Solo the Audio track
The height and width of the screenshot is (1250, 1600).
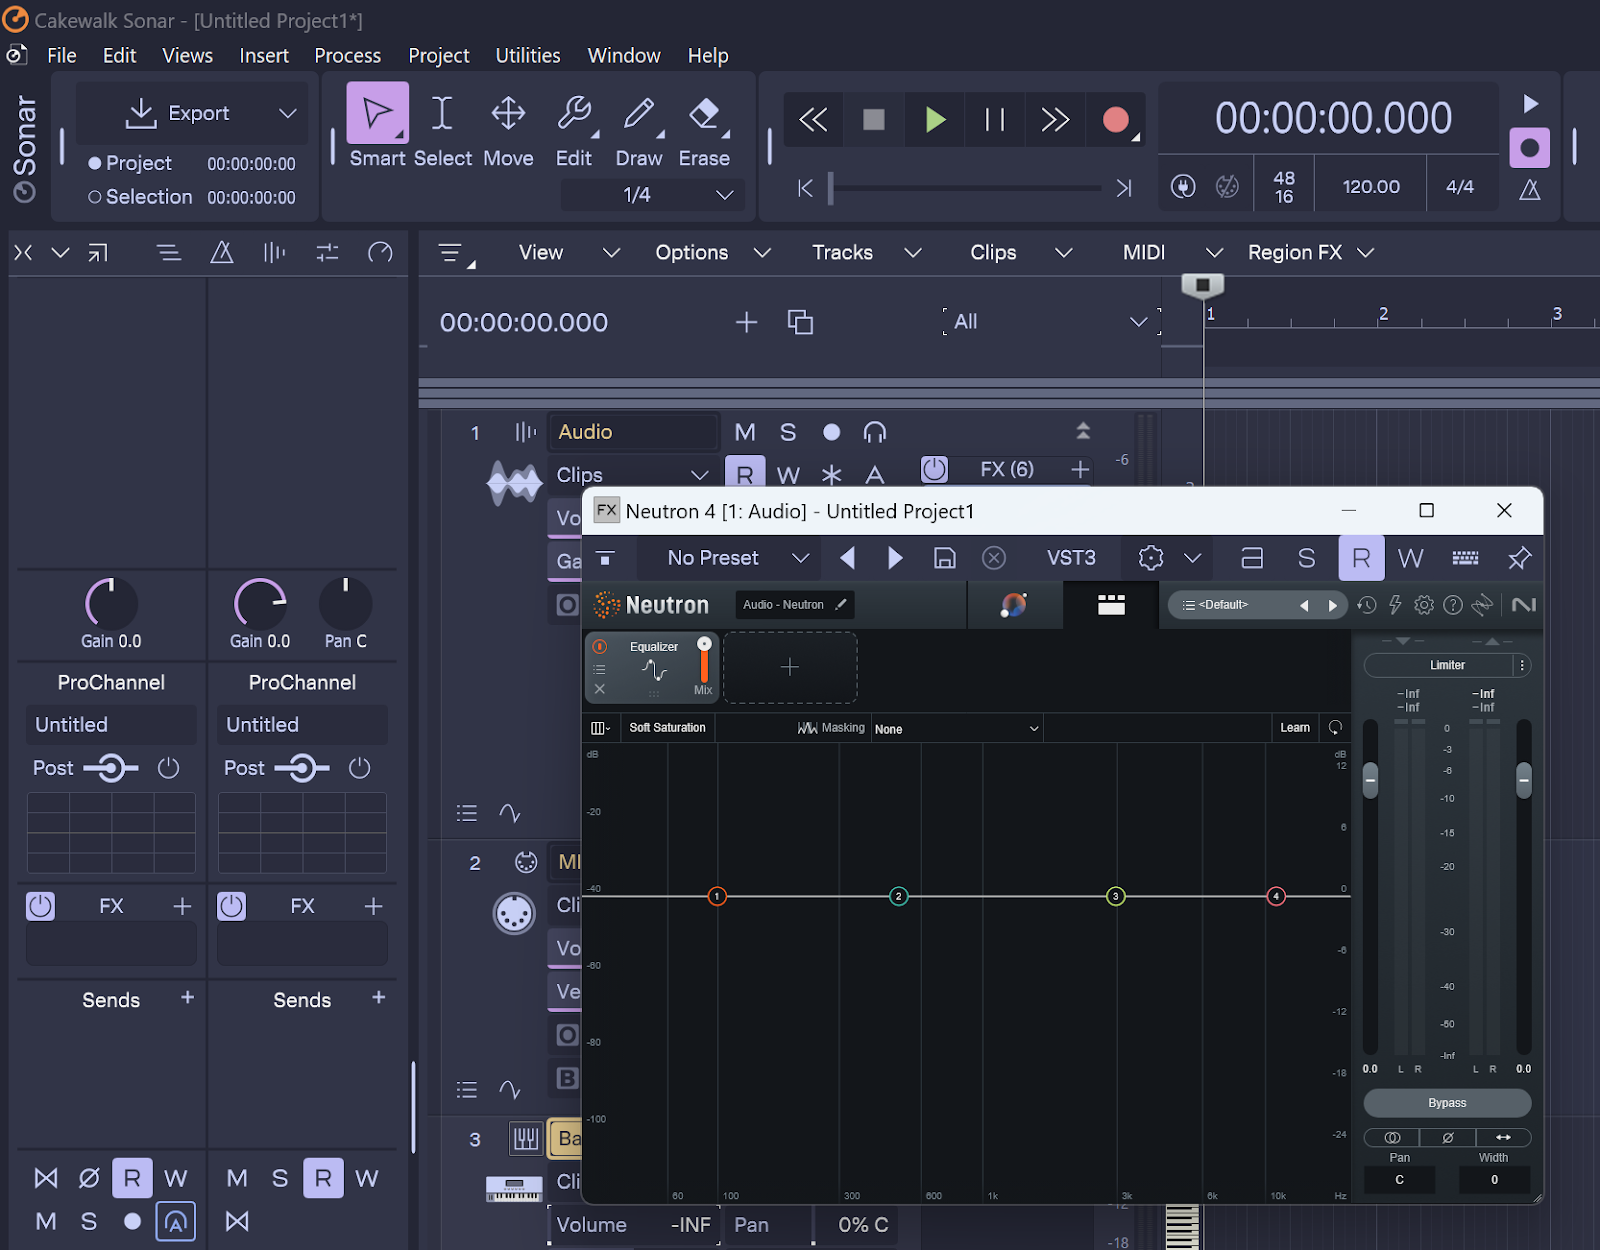(788, 432)
